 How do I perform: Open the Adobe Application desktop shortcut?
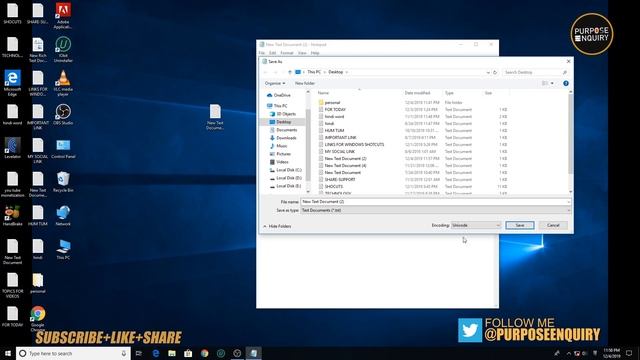pyautogui.click(x=63, y=16)
